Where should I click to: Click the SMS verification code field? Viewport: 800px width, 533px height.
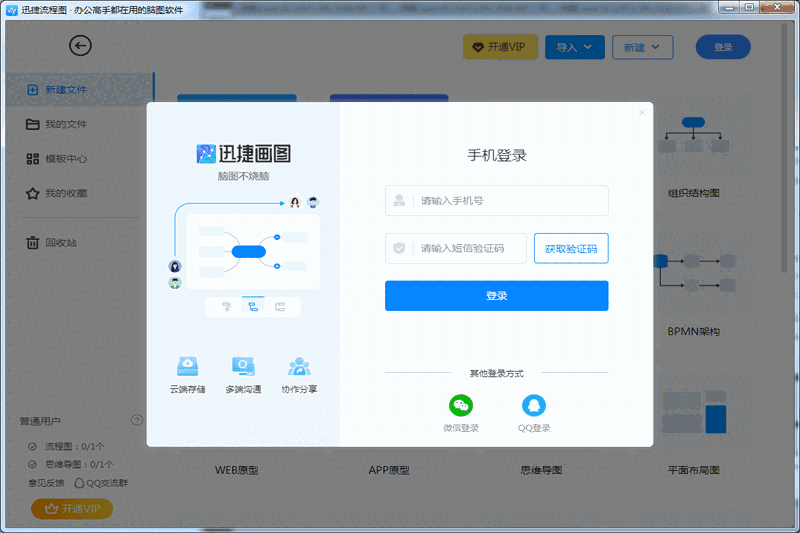click(456, 248)
